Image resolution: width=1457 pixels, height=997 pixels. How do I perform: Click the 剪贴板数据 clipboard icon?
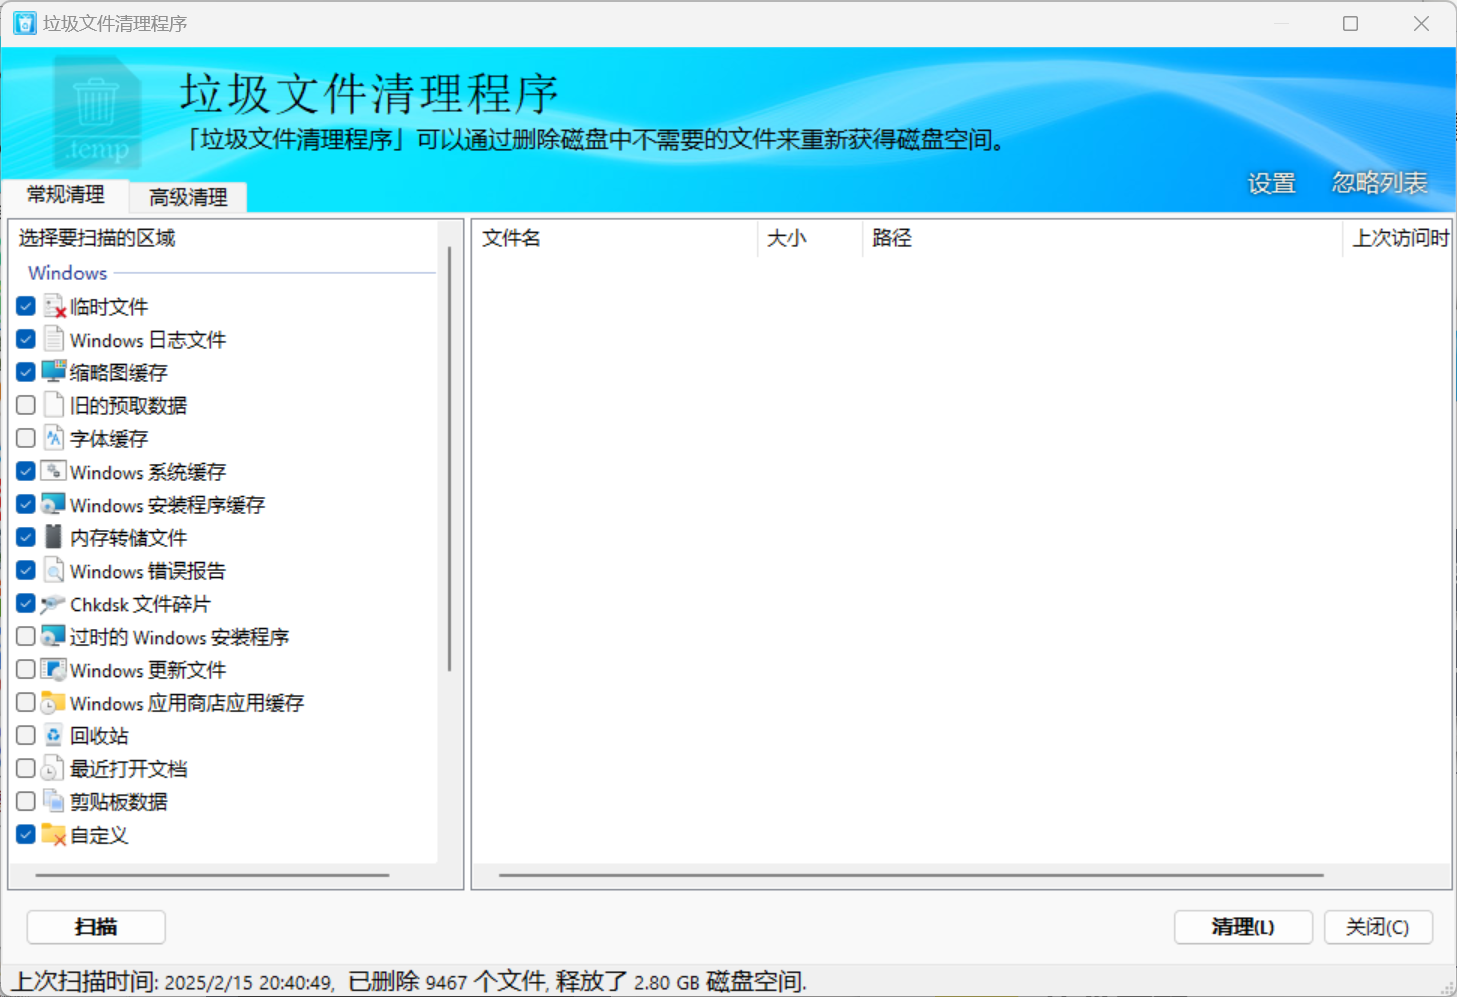pos(54,801)
